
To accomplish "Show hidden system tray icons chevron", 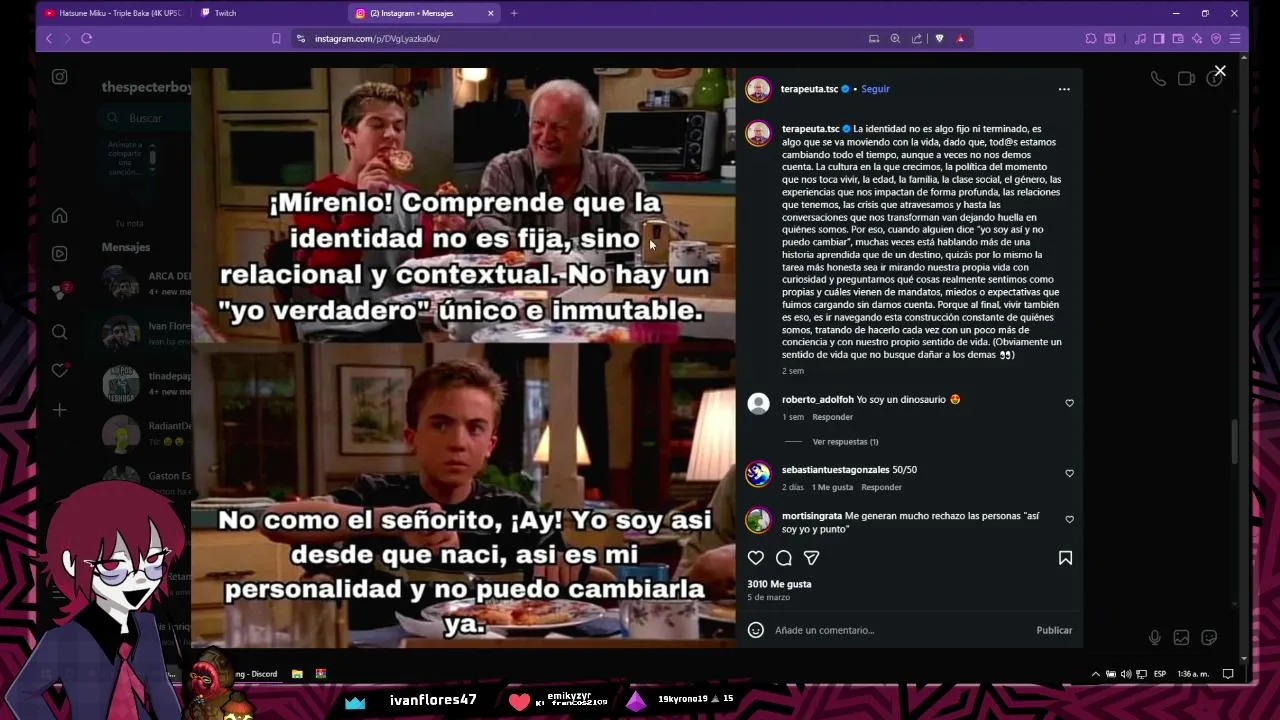I will click(x=1096, y=674).
